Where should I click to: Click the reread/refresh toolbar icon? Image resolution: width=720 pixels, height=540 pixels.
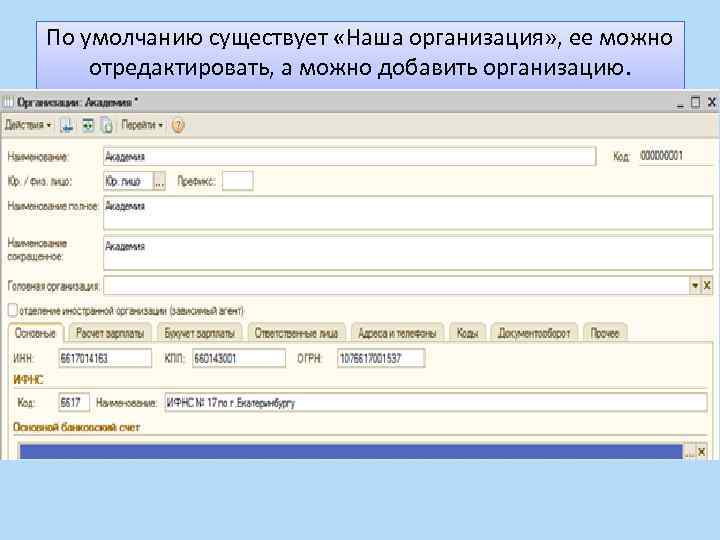point(88,125)
